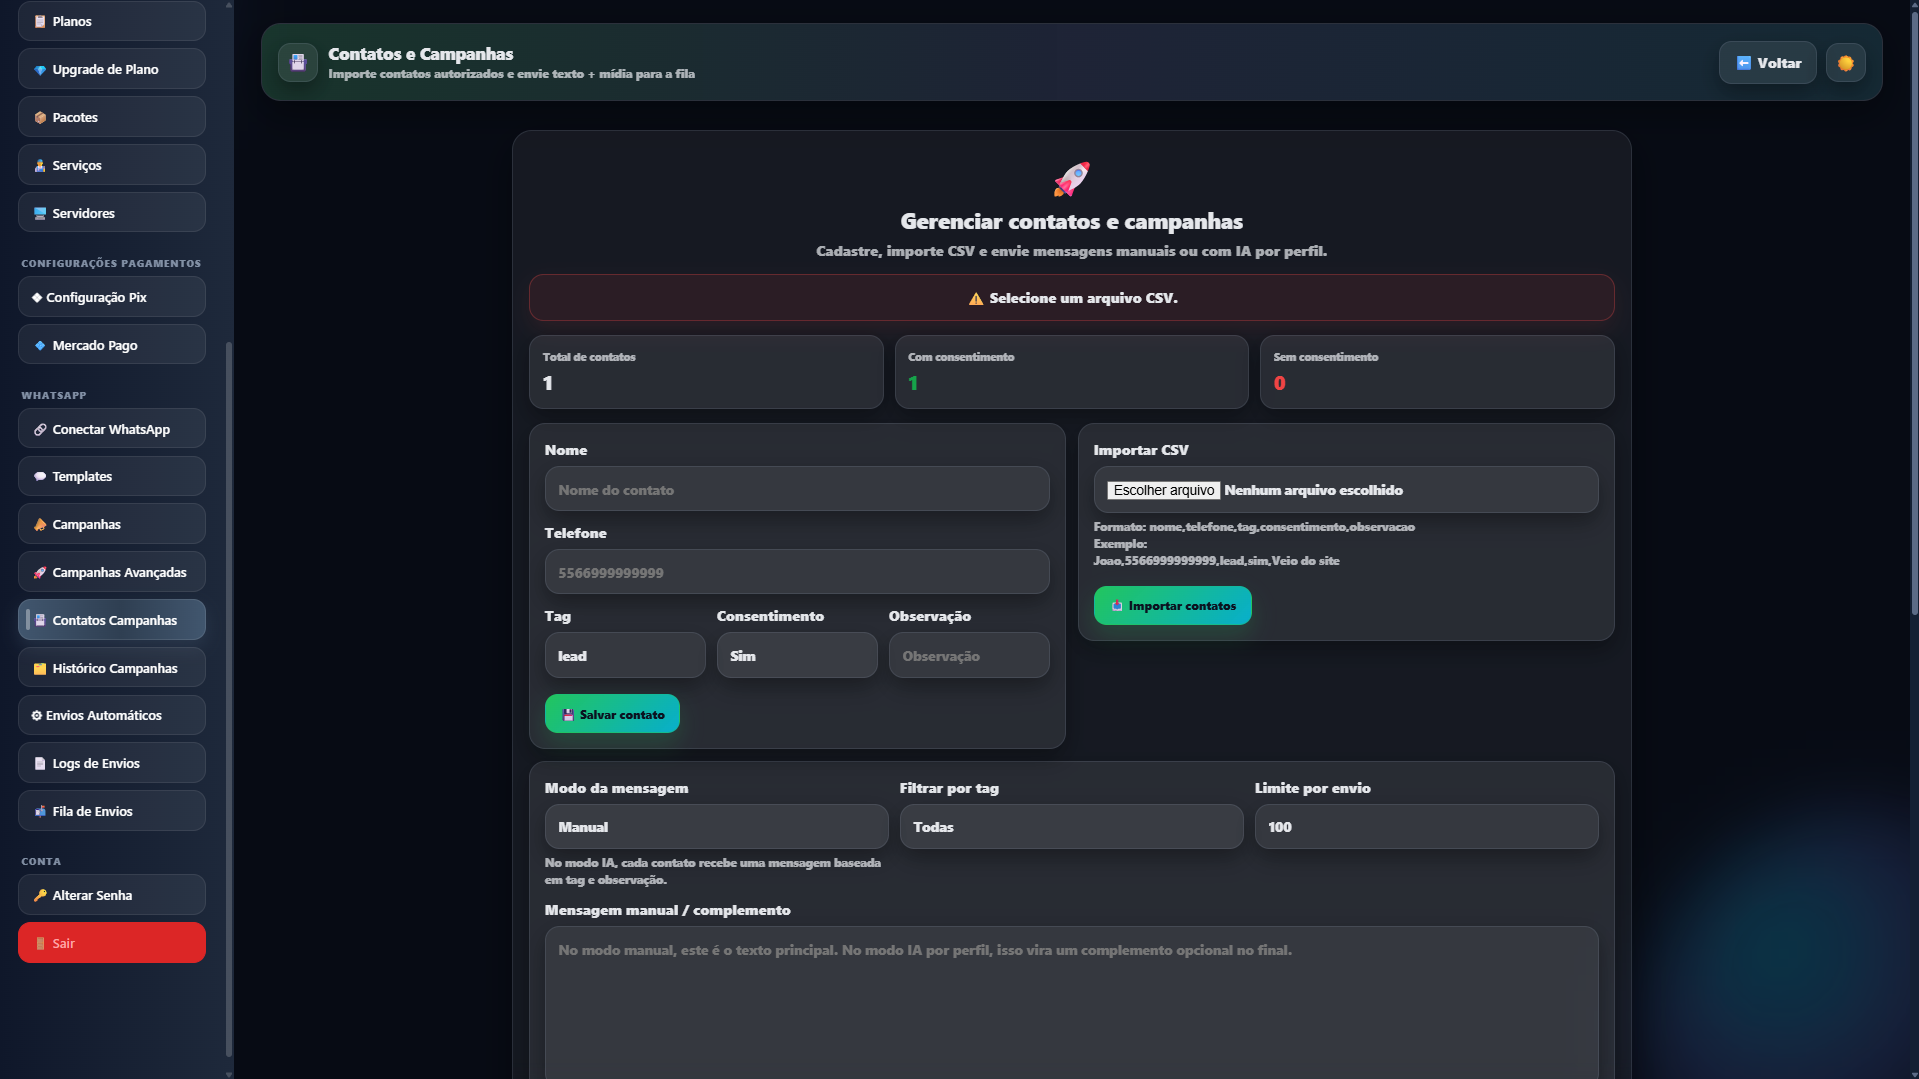Select the Conectar WhatsApp sidebar icon
Screen dimensions: 1919x1079
point(40,428)
